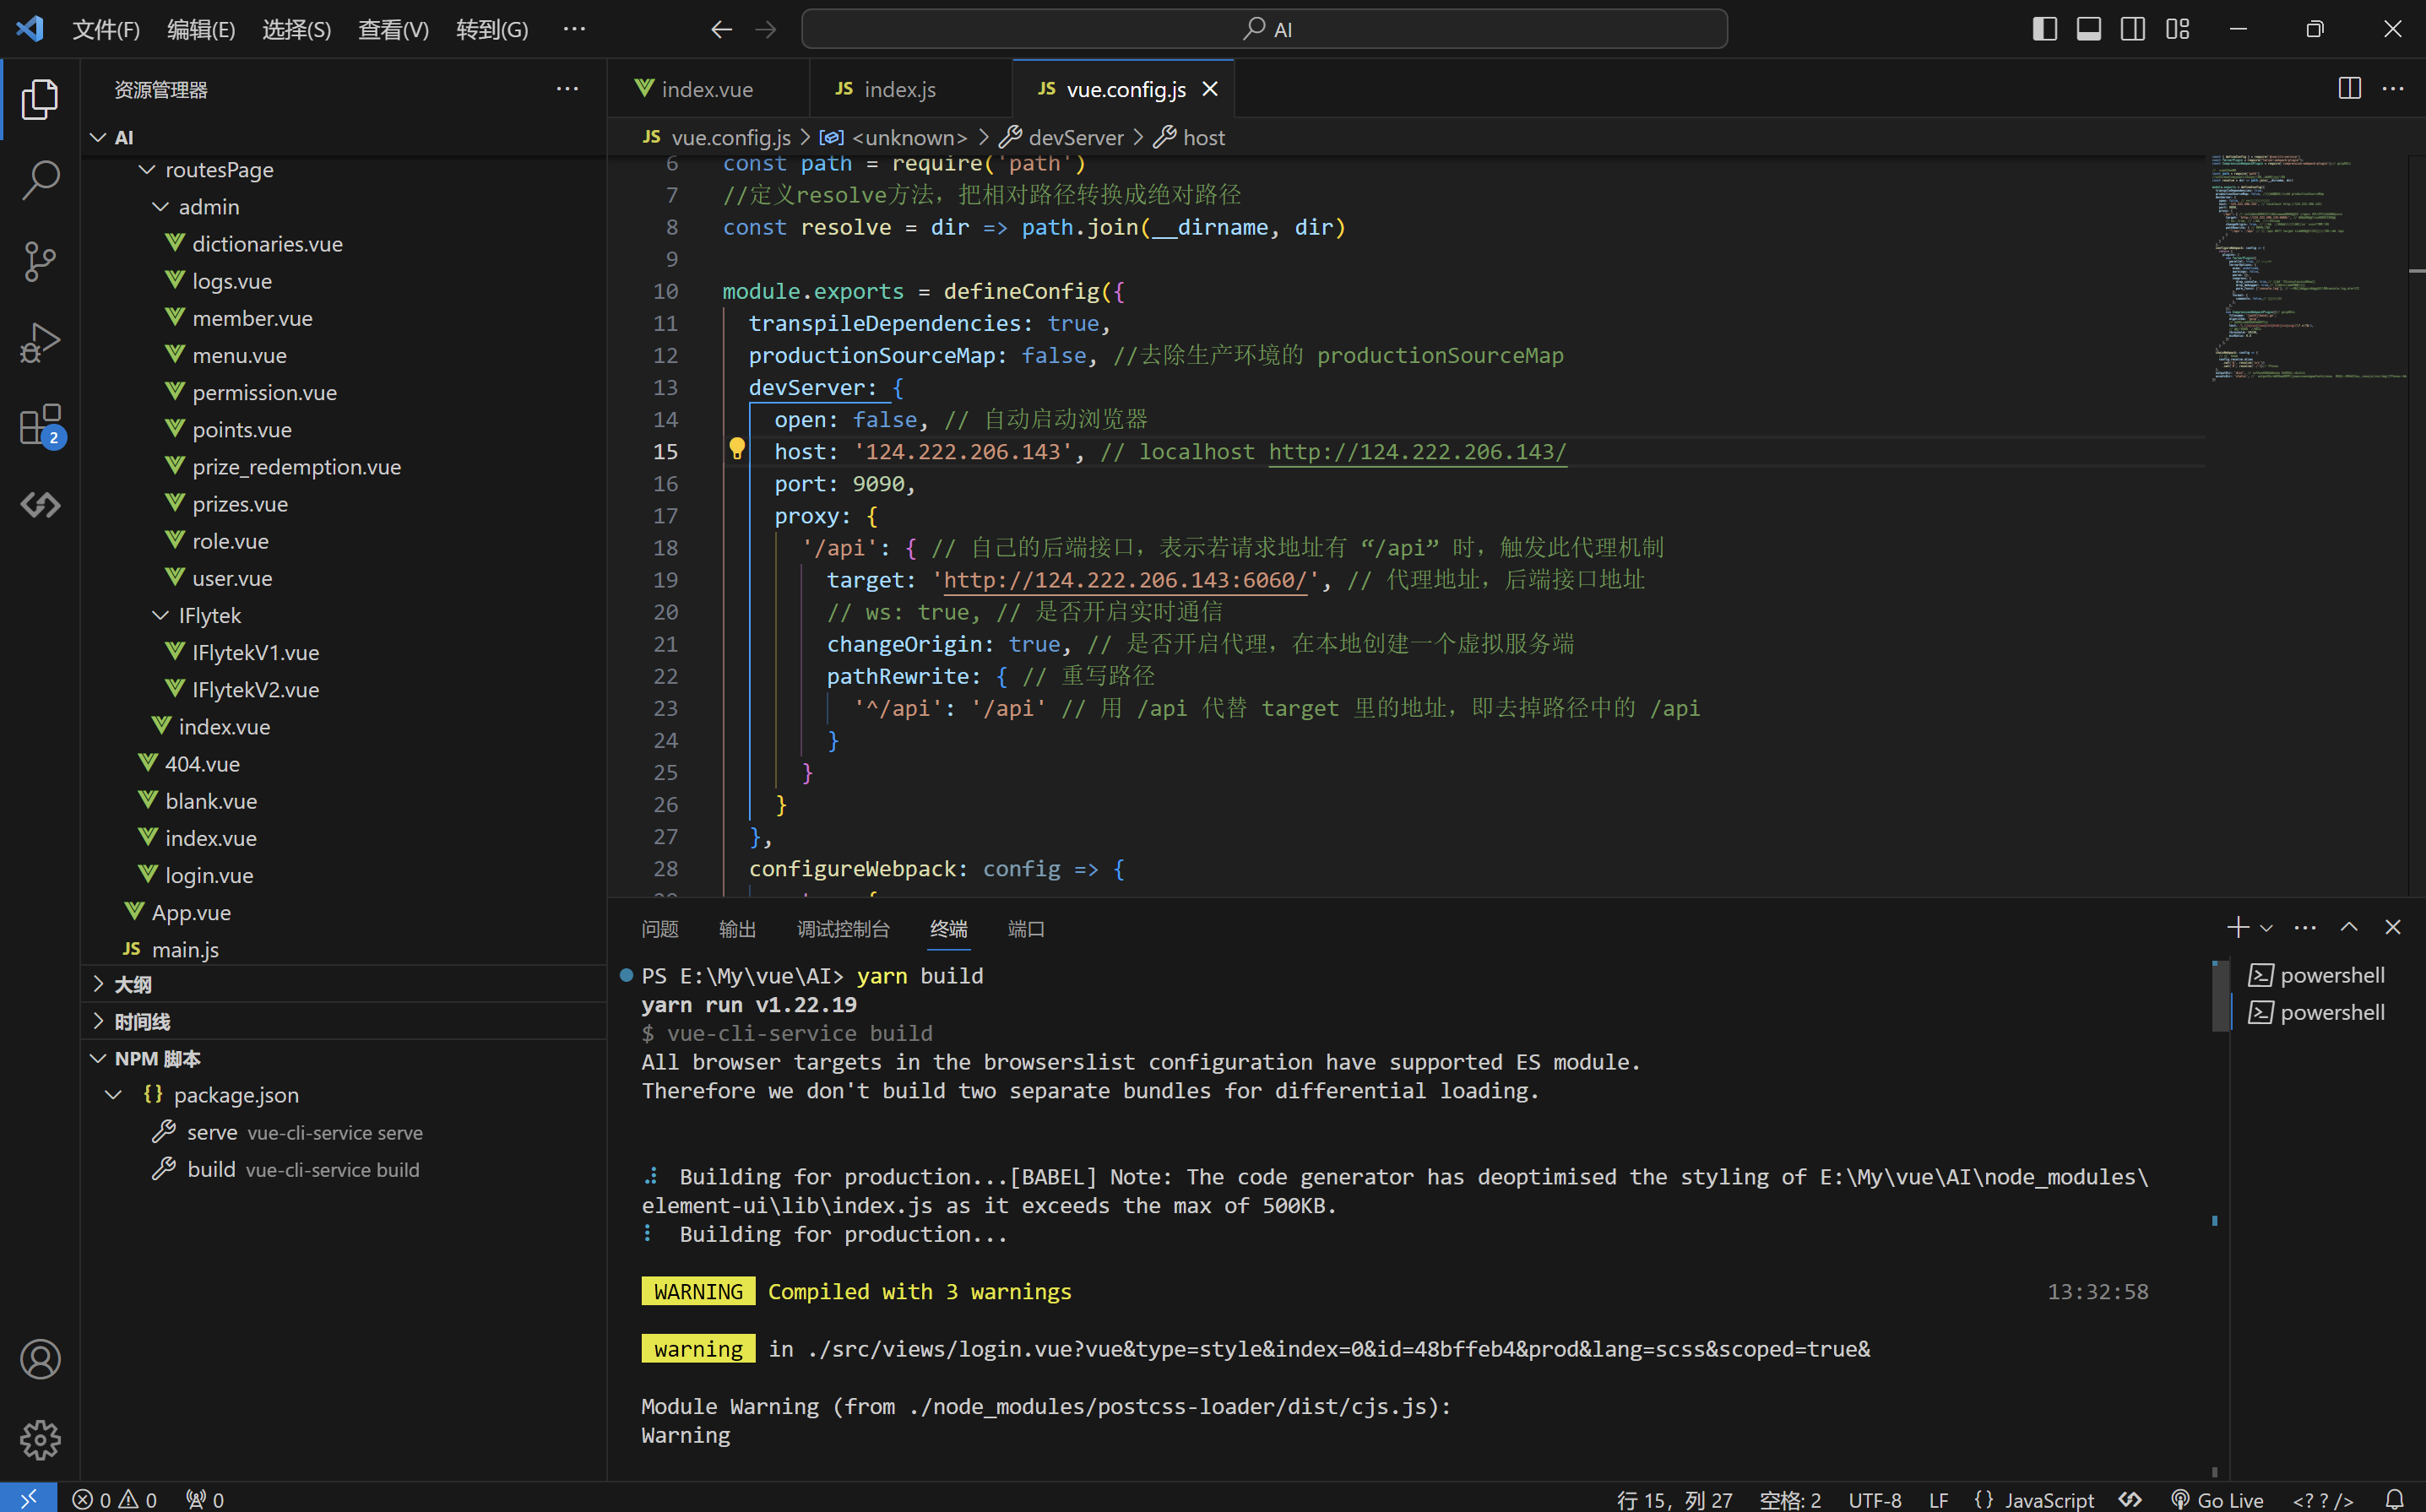This screenshot has height=1512, width=2426.
Task: Open notifications bell in status bar
Action: click(x=2395, y=1499)
